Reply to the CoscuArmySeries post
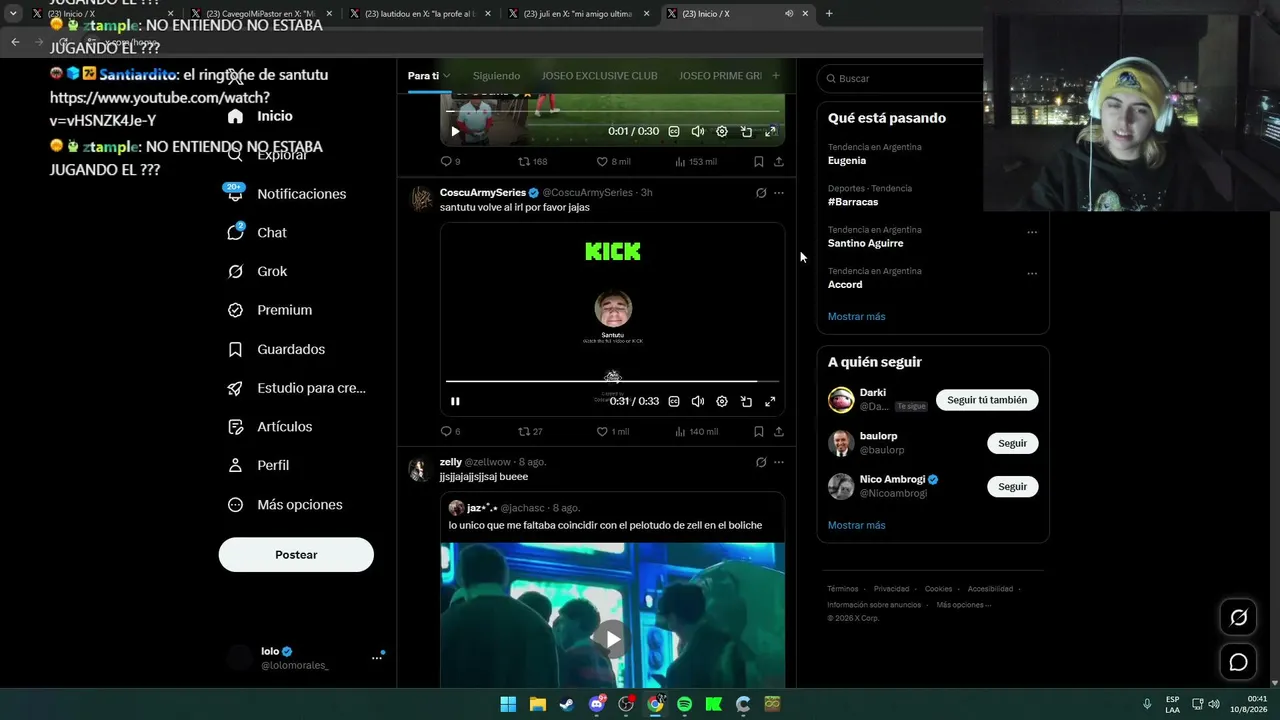This screenshot has height=720, width=1280. (x=447, y=432)
